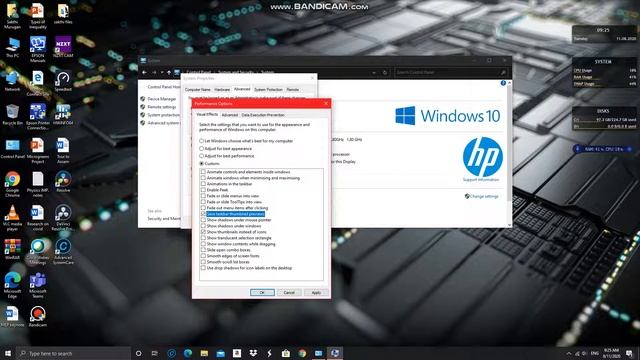
Task: Open the Type of Inequality presentation icon
Action: 38,16
